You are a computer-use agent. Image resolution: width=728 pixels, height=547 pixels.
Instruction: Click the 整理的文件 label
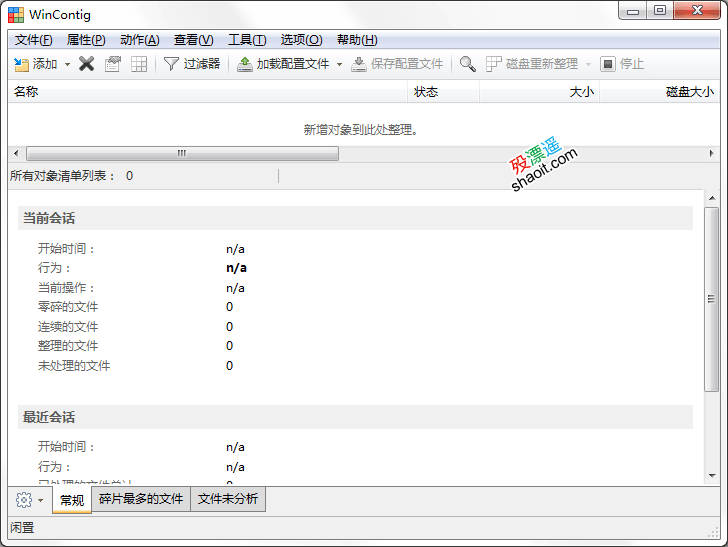(x=68, y=346)
